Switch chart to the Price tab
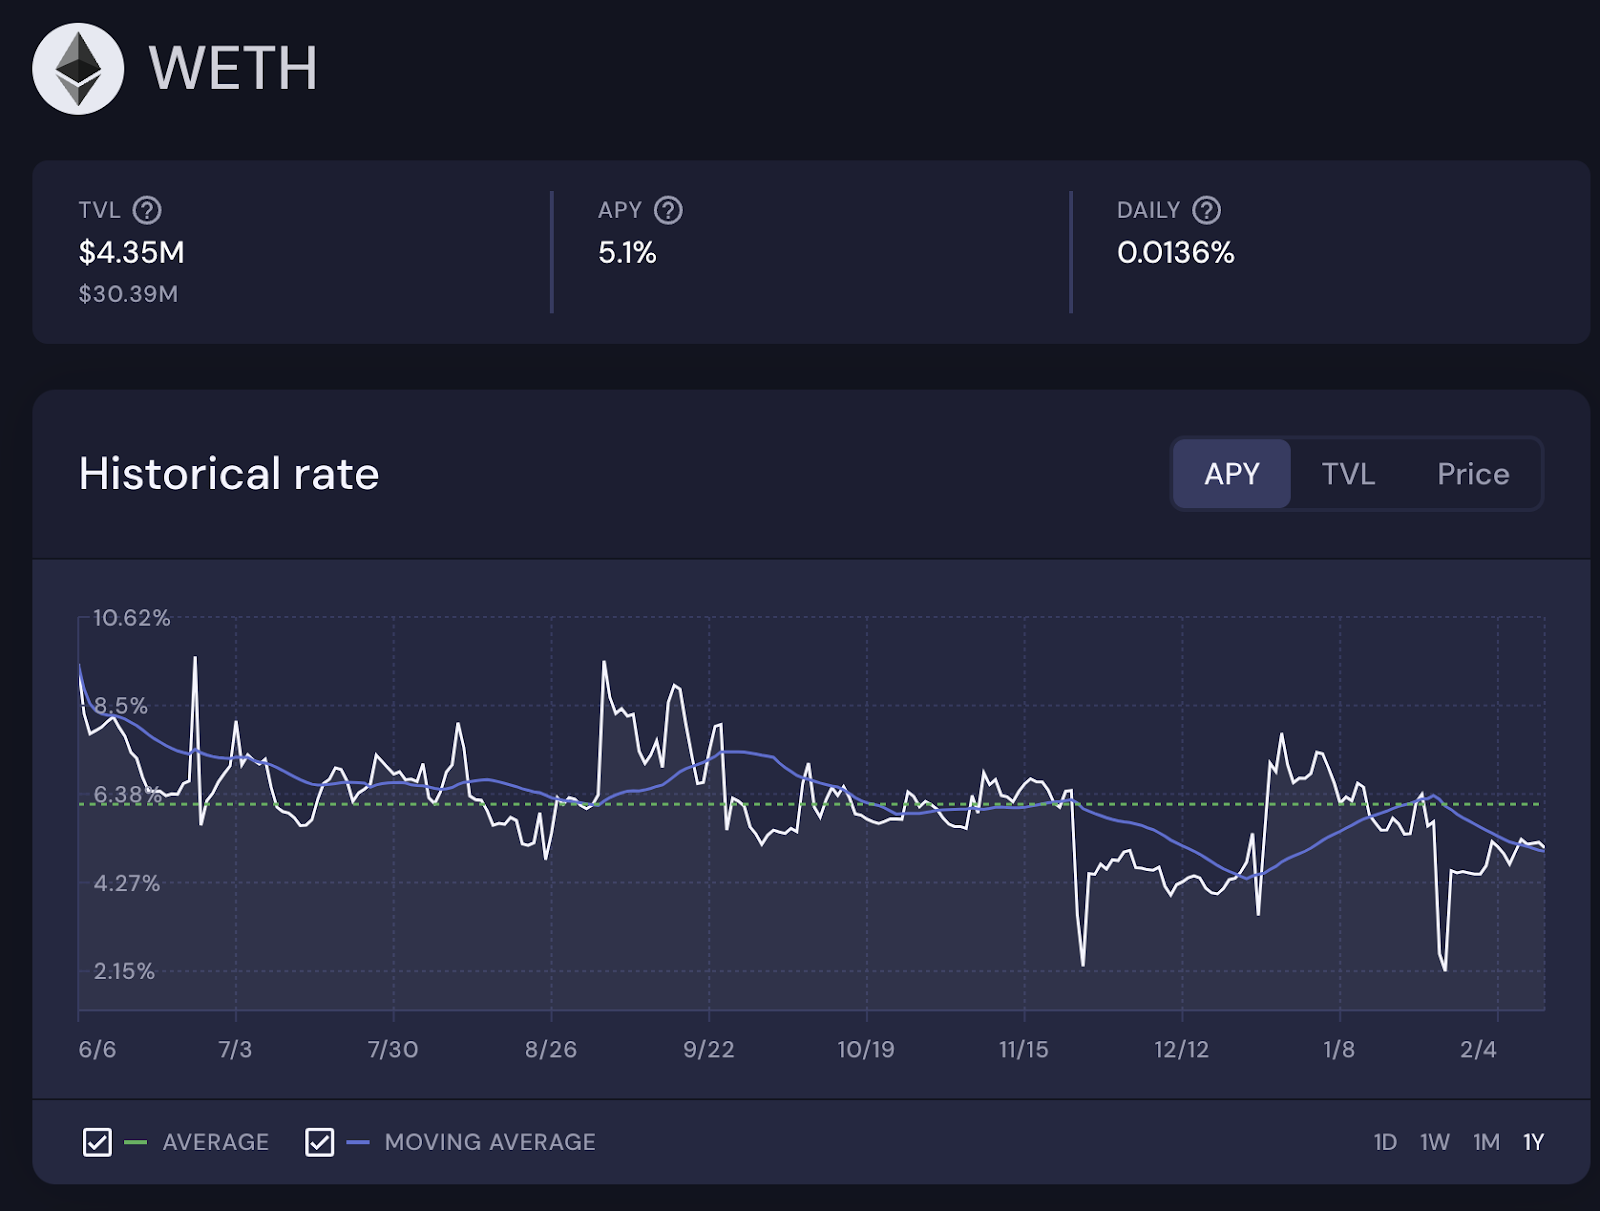This screenshot has width=1600, height=1211. 1473,474
